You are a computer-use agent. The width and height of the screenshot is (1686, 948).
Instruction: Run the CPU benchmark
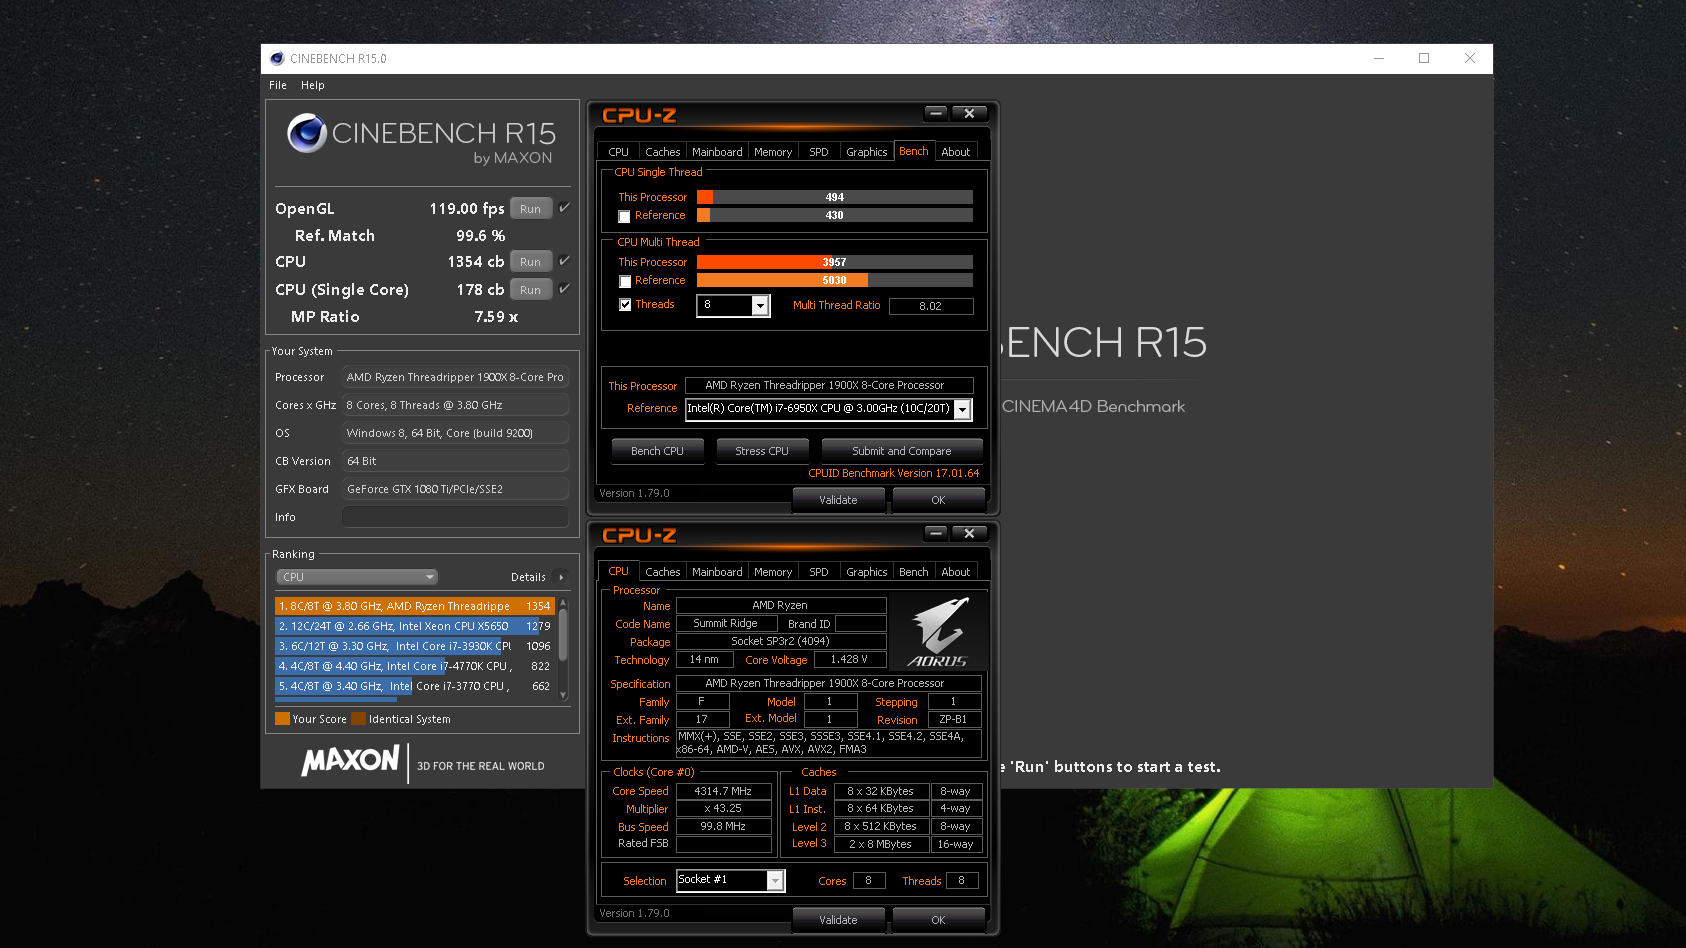click(531, 261)
